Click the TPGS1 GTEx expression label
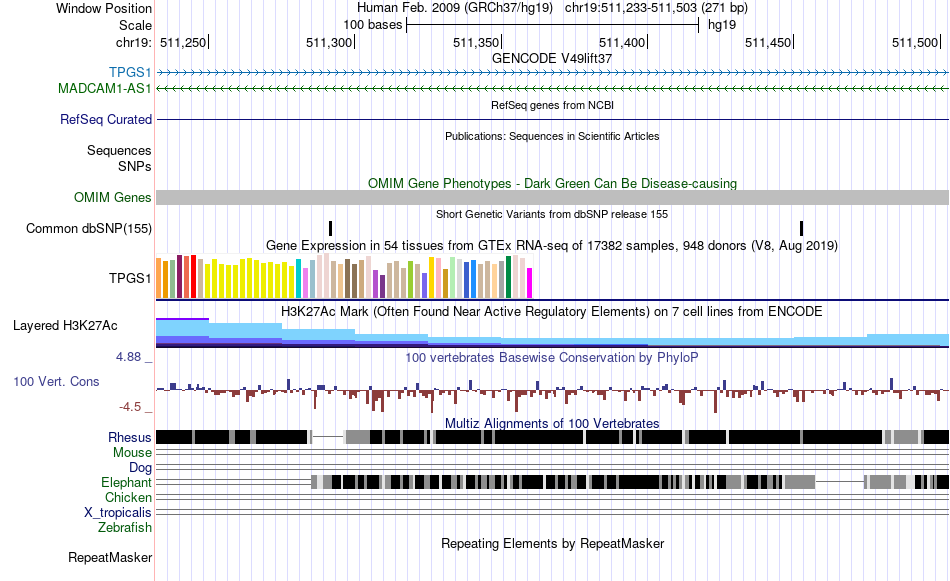Image resolution: width=950 pixels, height=581 pixels. 130,278
